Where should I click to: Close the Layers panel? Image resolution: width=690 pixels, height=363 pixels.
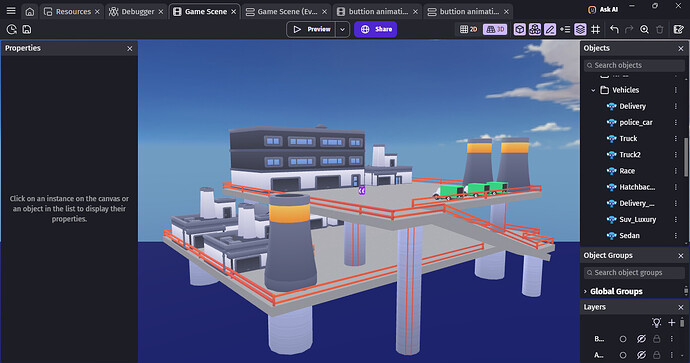(x=681, y=307)
